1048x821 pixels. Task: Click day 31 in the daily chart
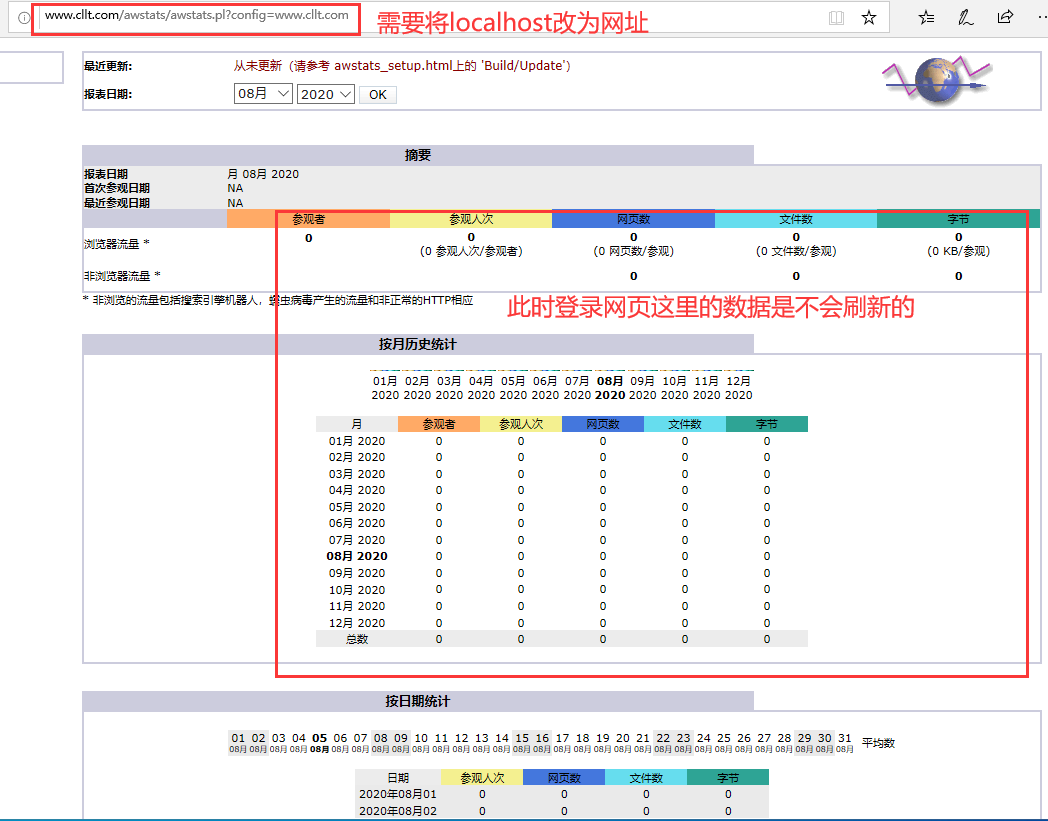845,743
